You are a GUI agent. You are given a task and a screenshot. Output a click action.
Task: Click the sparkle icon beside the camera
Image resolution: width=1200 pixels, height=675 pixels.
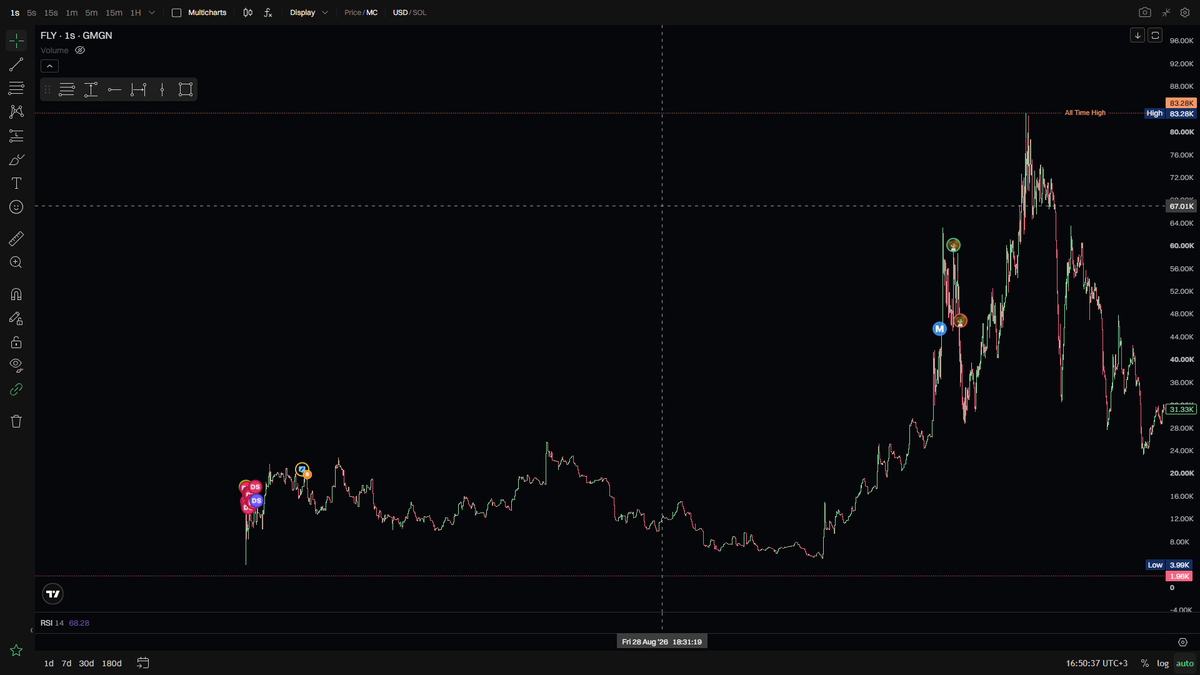click(1166, 13)
